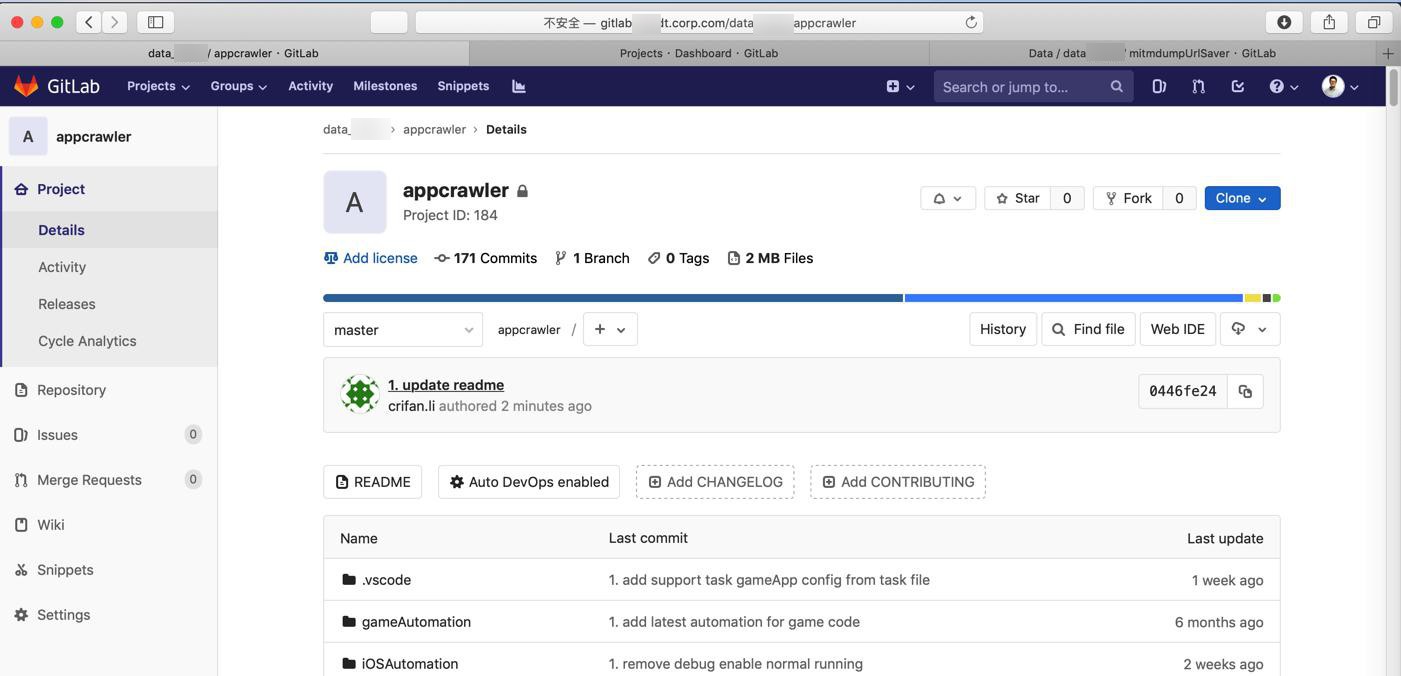Fork the appcrawler project
1401x676 pixels.
[x=1128, y=198]
